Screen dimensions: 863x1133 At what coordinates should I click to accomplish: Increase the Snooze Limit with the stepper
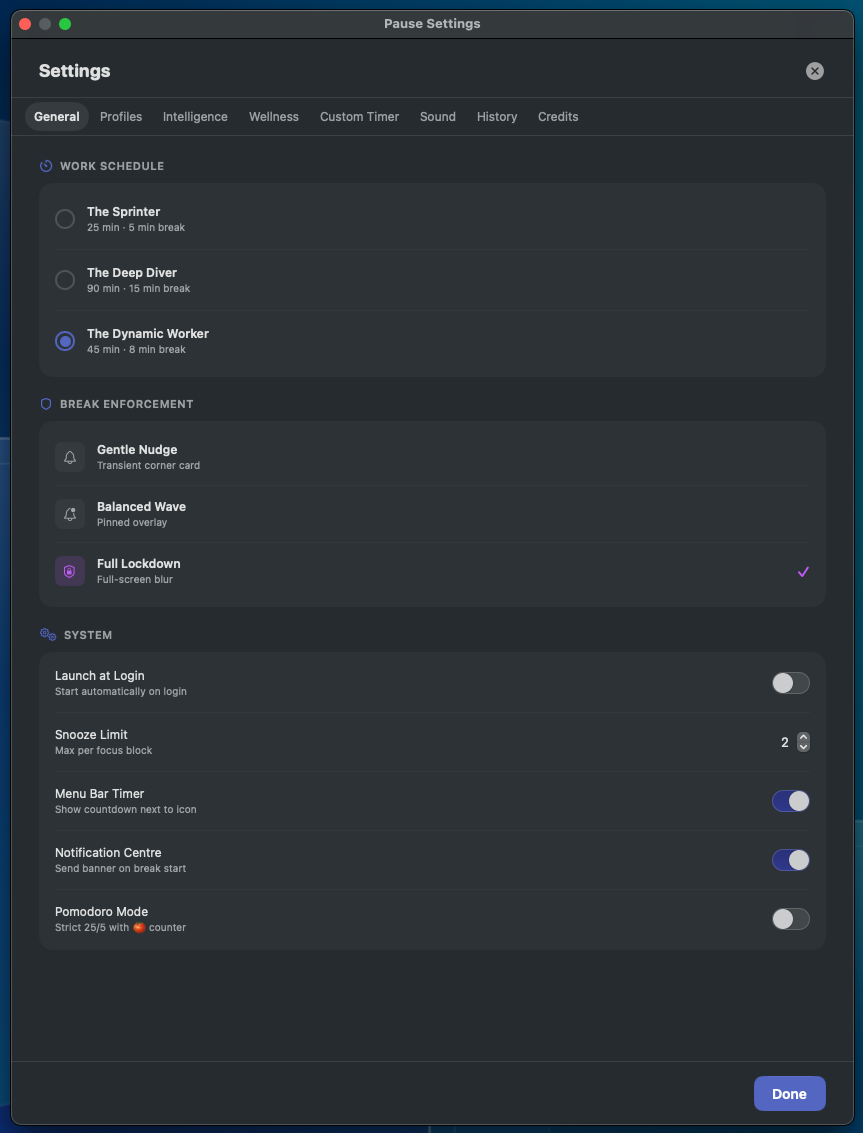click(x=803, y=737)
